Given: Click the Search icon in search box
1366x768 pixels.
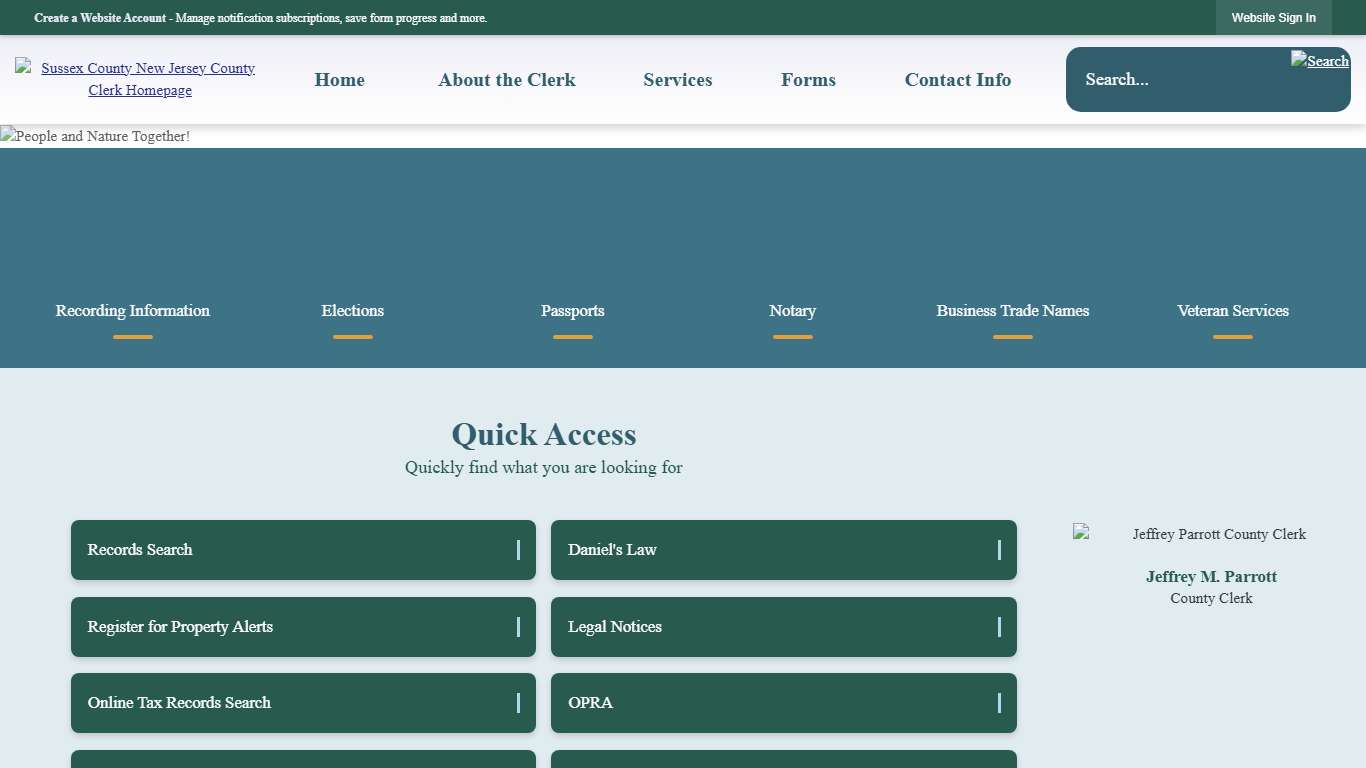Looking at the screenshot, I should 1319,61.
